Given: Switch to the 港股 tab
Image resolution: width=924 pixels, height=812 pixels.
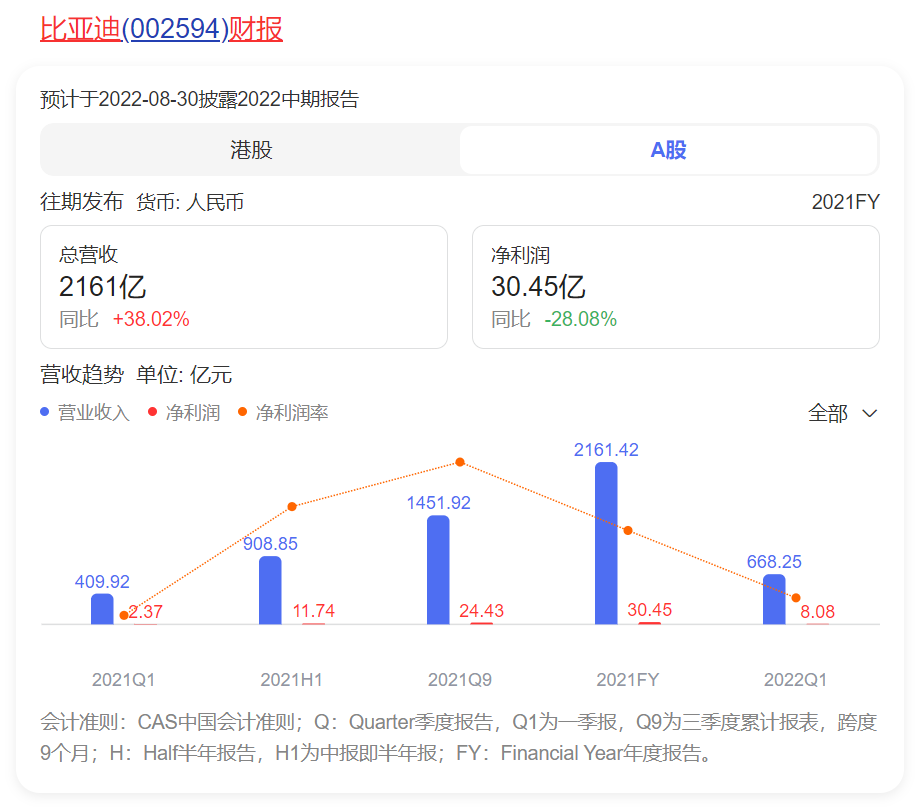Looking at the screenshot, I should tap(251, 150).
